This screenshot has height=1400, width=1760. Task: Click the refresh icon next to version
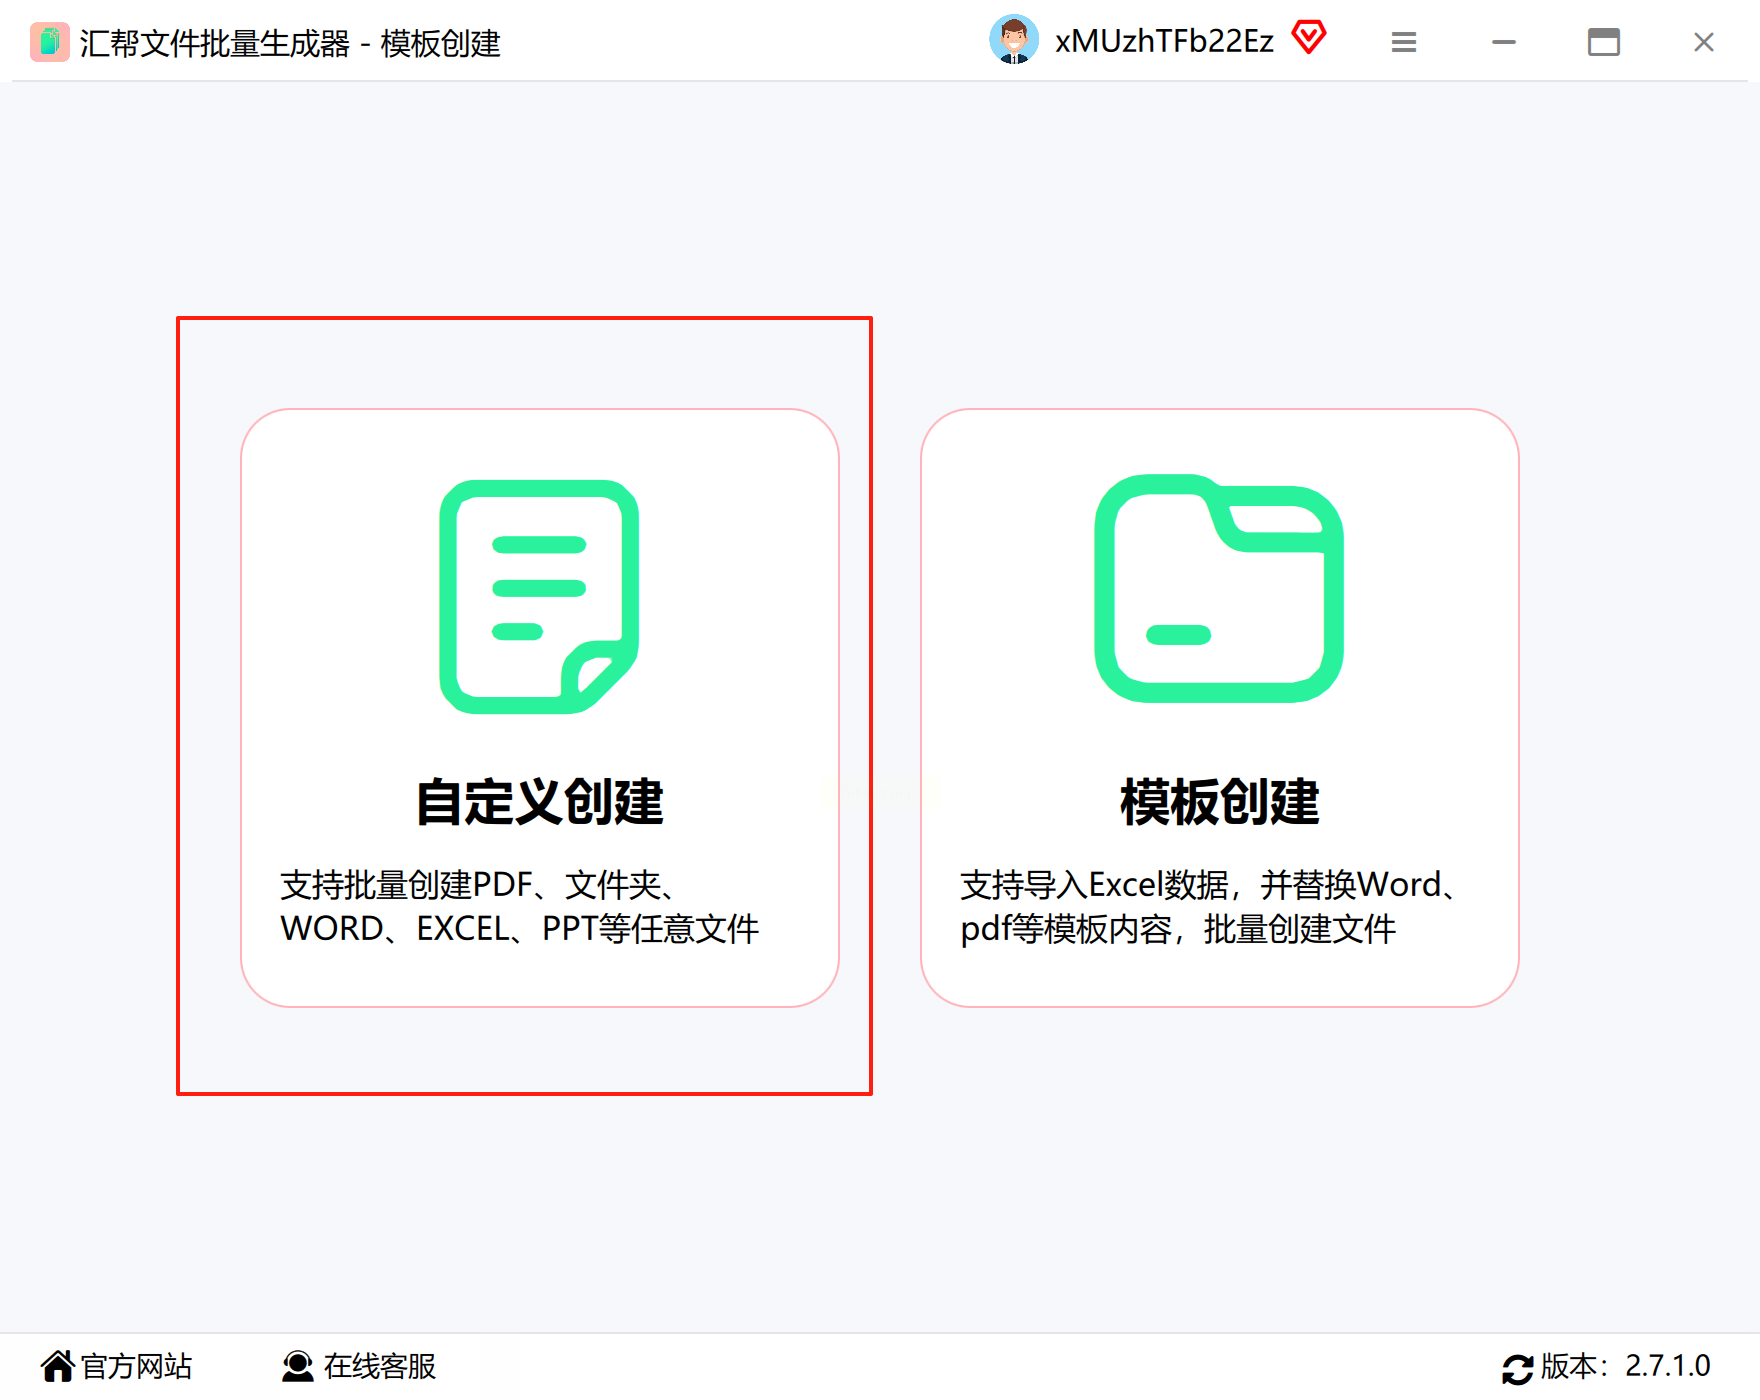pos(1518,1368)
